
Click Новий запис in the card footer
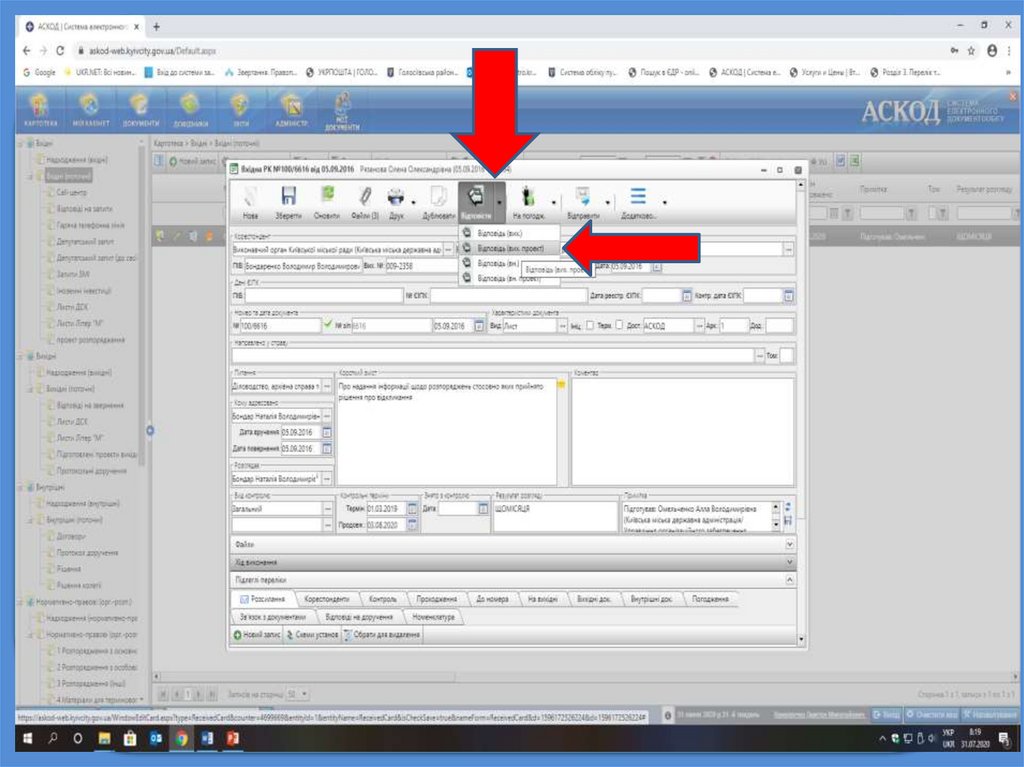[x=257, y=634]
